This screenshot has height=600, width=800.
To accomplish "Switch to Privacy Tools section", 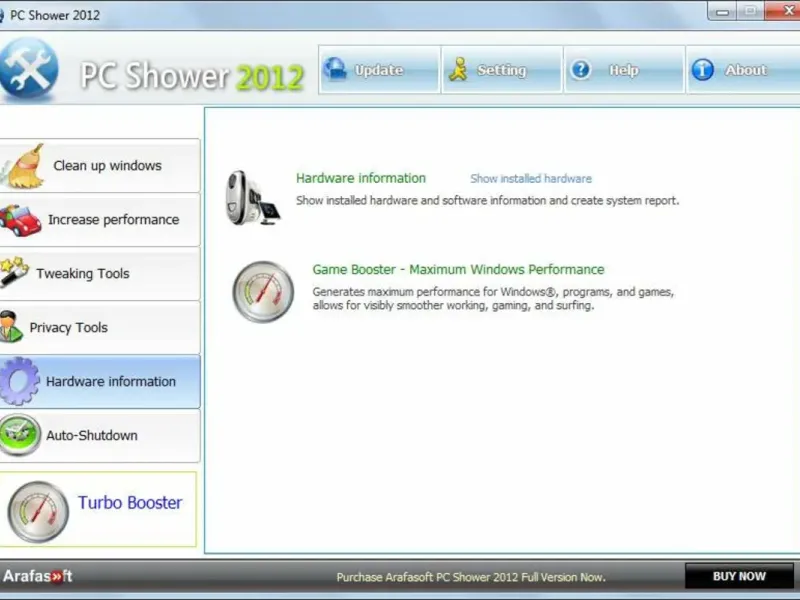I will (100, 328).
